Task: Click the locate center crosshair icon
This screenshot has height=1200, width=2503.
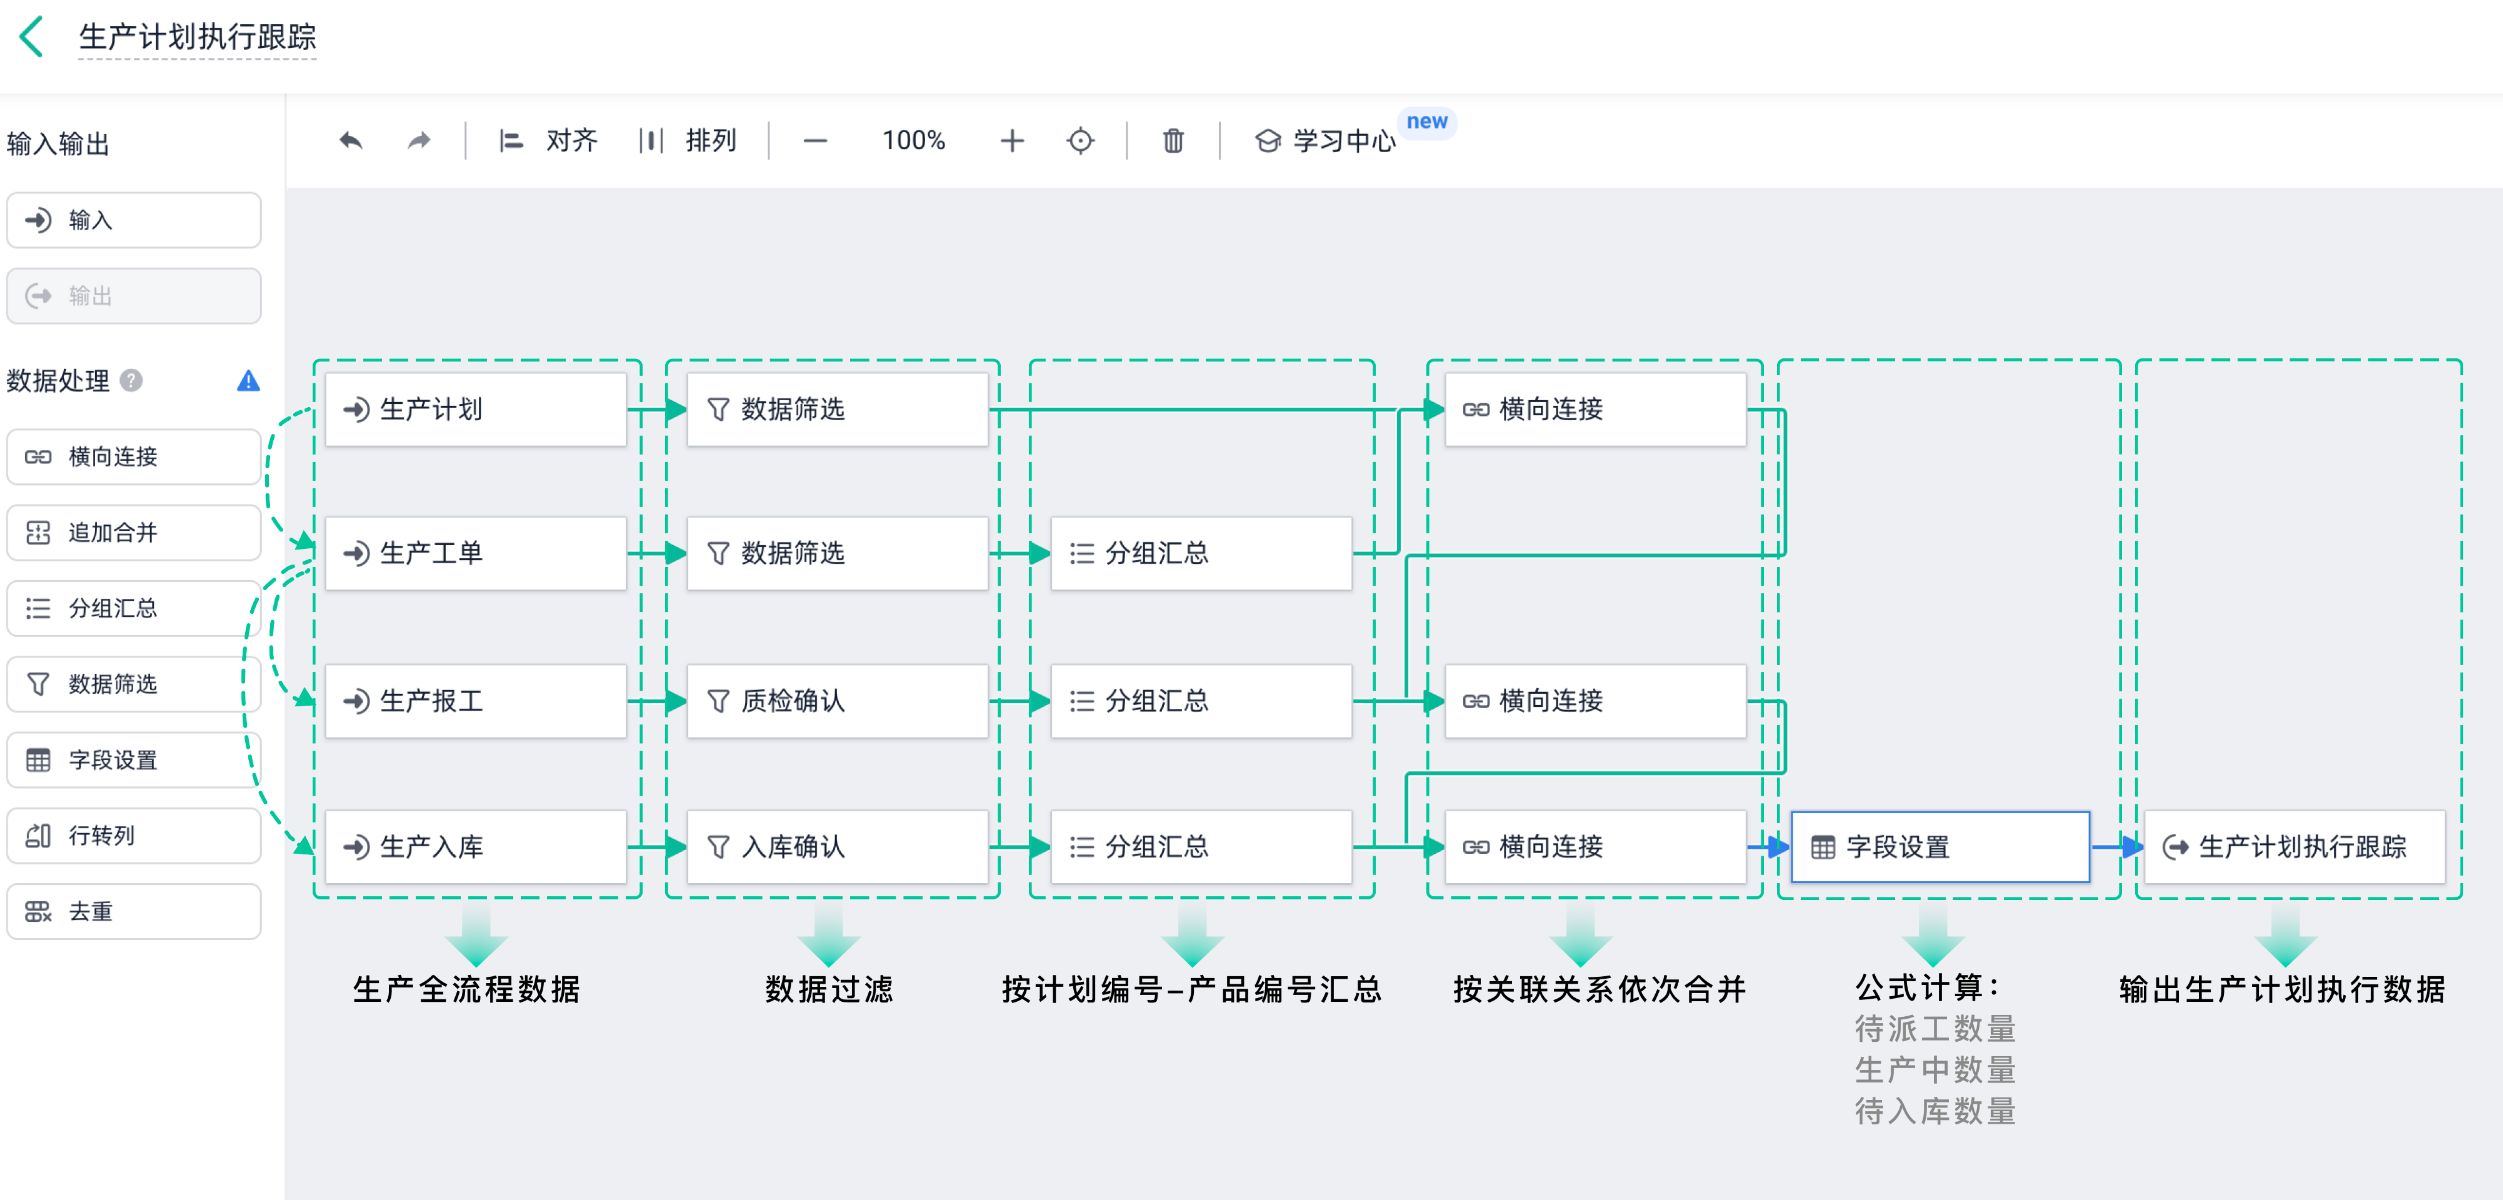Action: pyautogui.click(x=1080, y=141)
